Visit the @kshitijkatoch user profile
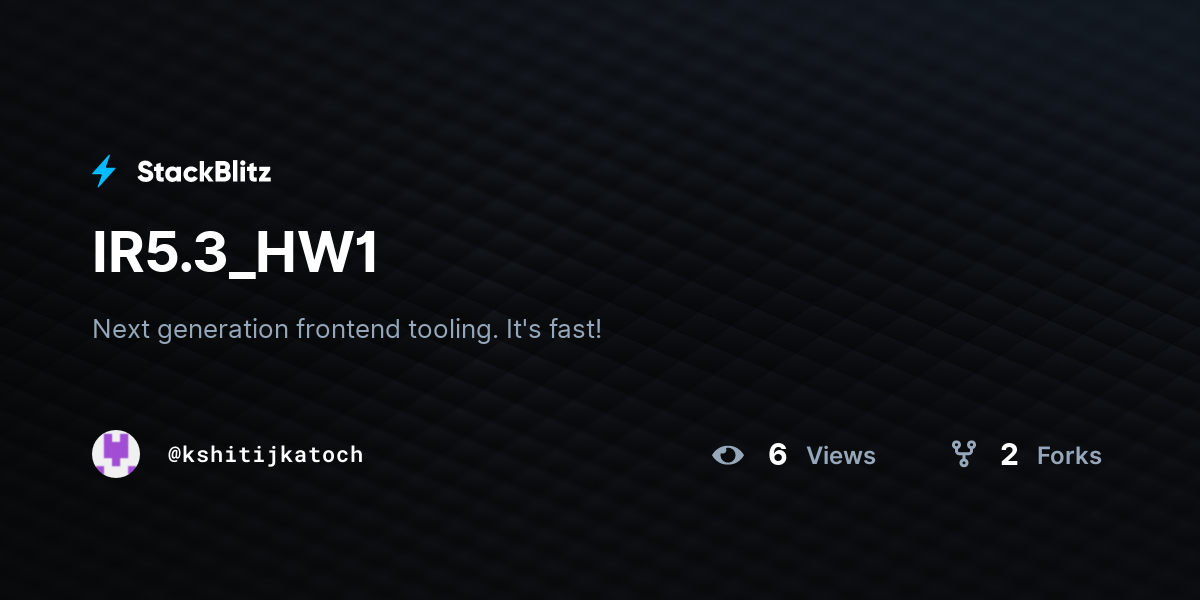The image size is (1200, 600). click(265, 455)
